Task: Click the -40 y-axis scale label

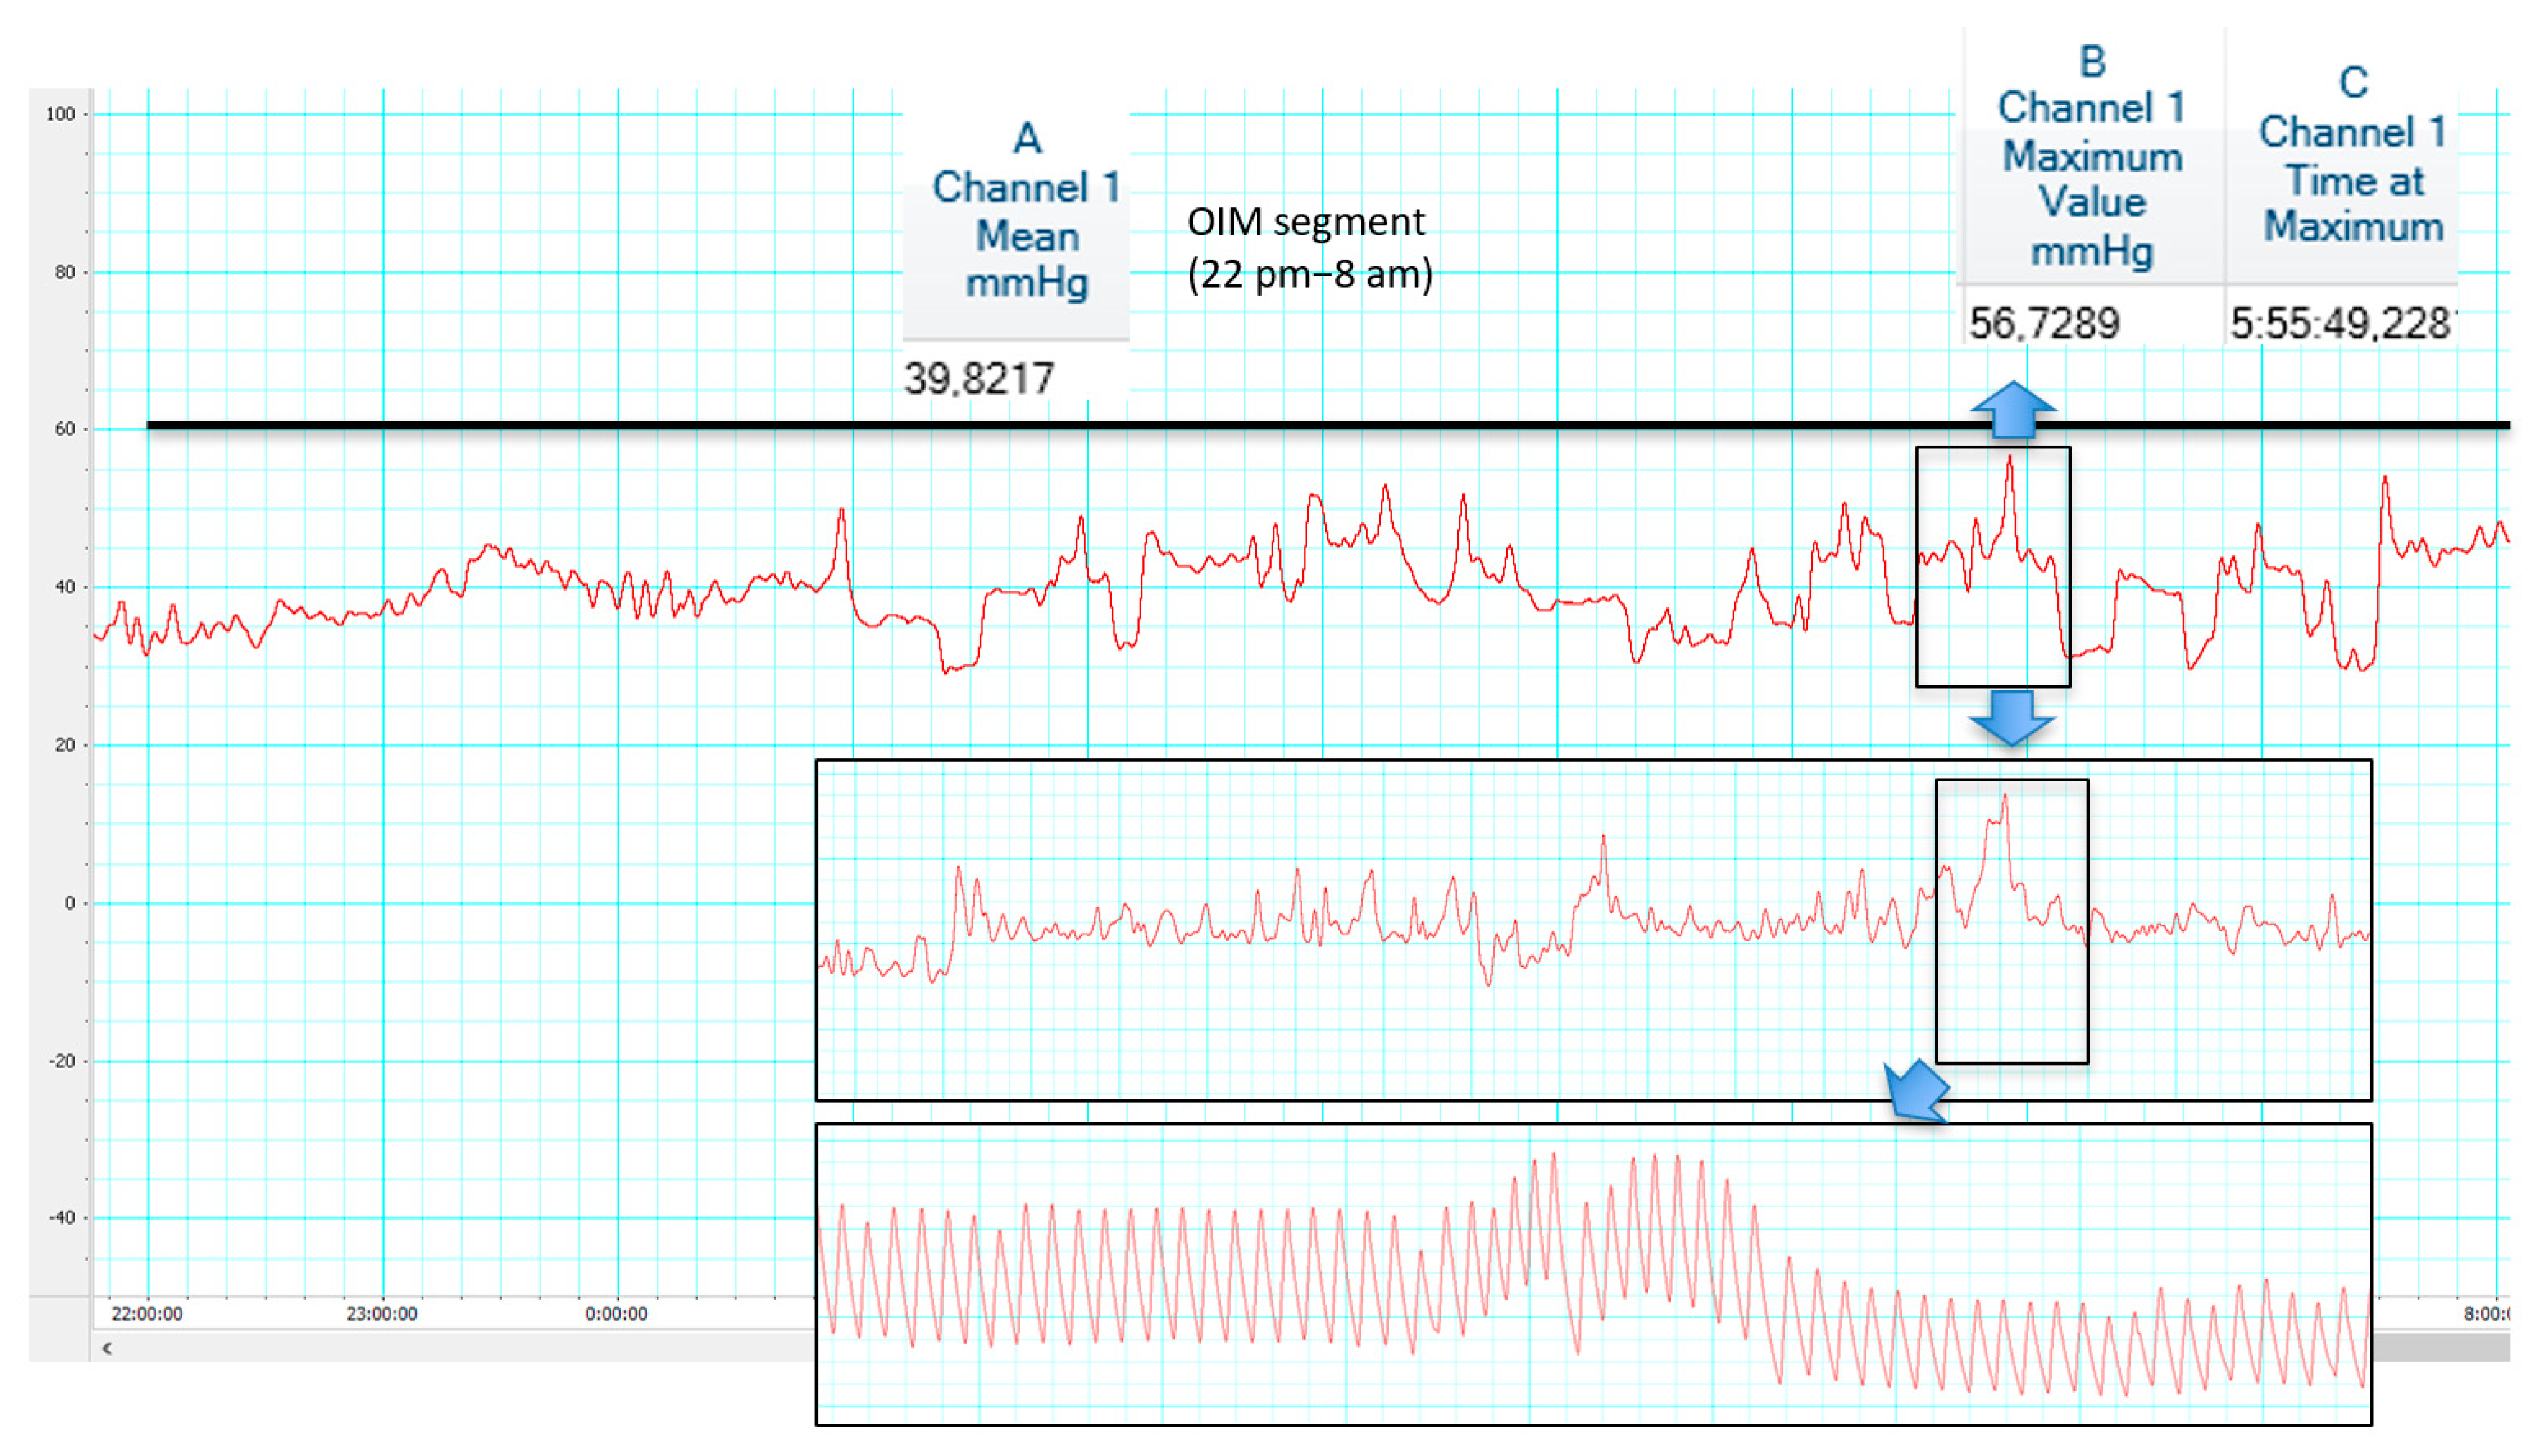Action: 60,1218
